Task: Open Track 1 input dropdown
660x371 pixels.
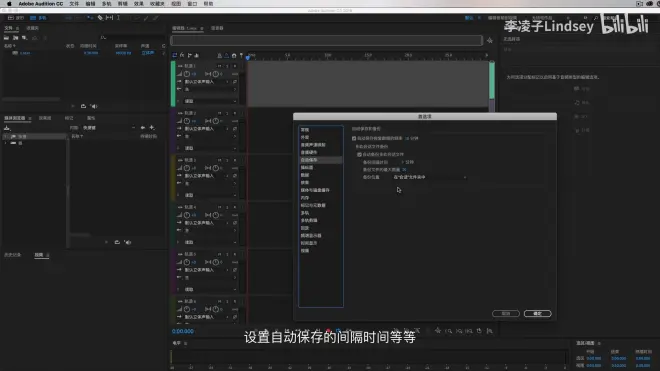Action: pos(207,82)
